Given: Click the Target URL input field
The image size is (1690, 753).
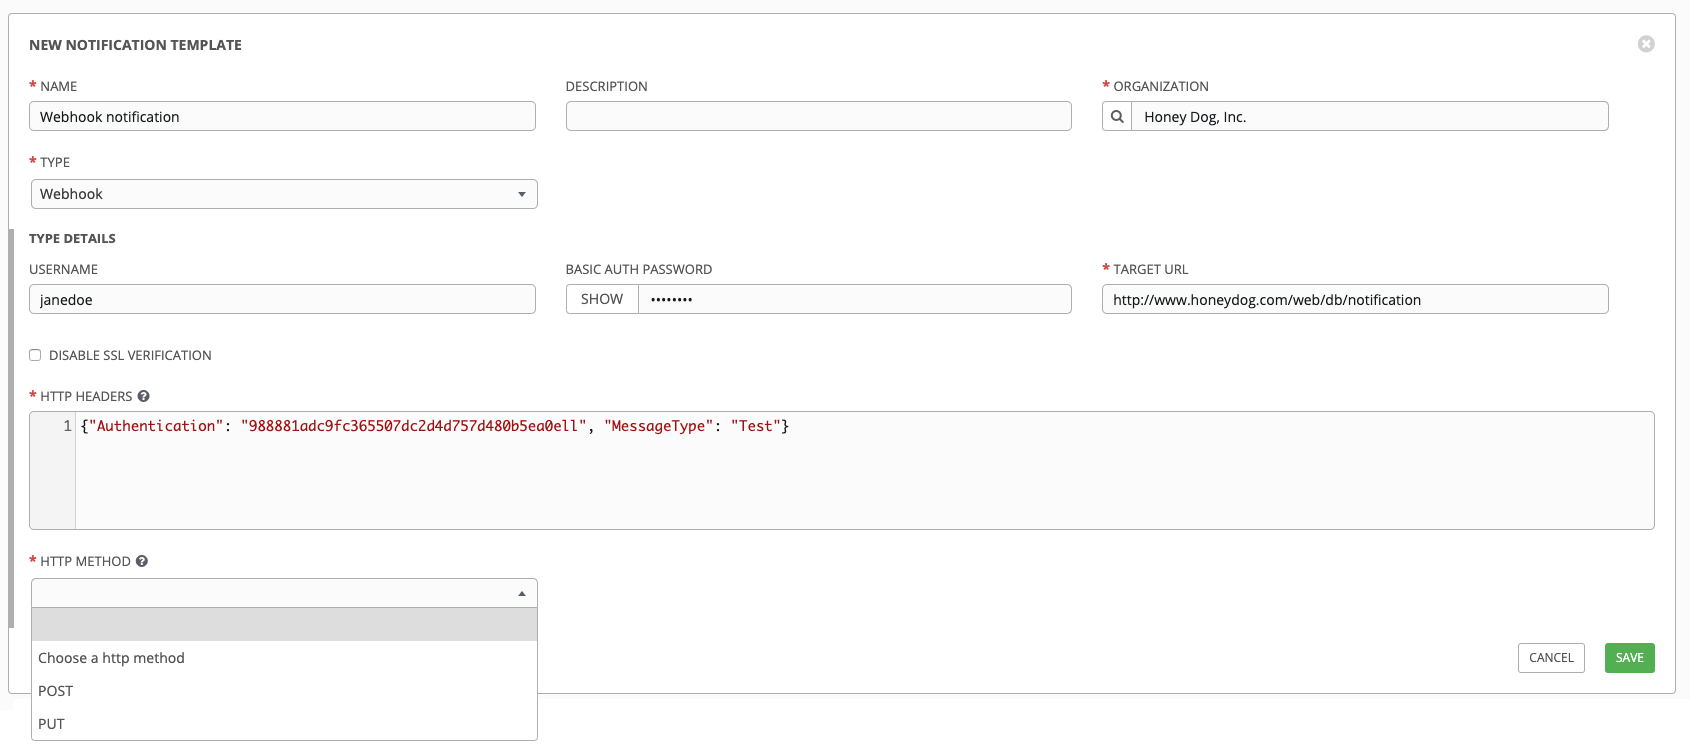Looking at the screenshot, I should coord(1354,300).
